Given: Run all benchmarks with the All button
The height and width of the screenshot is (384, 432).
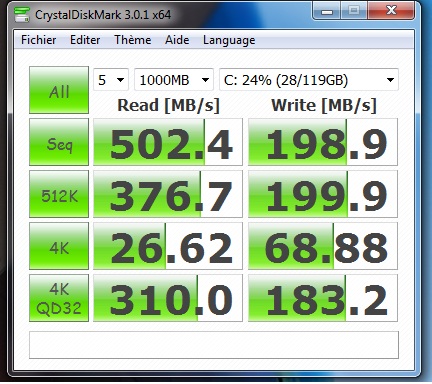Looking at the screenshot, I should pyautogui.click(x=59, y=90).
